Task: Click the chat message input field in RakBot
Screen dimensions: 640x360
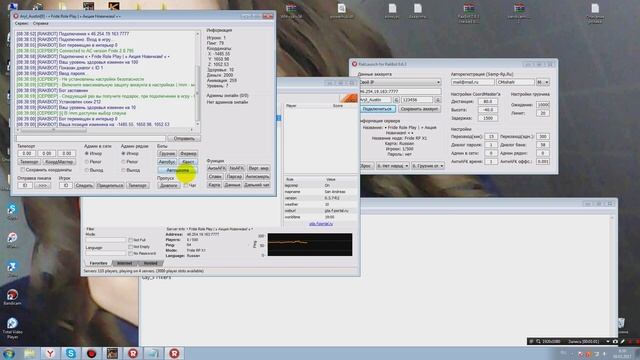Action: click(x=91, y=139)
